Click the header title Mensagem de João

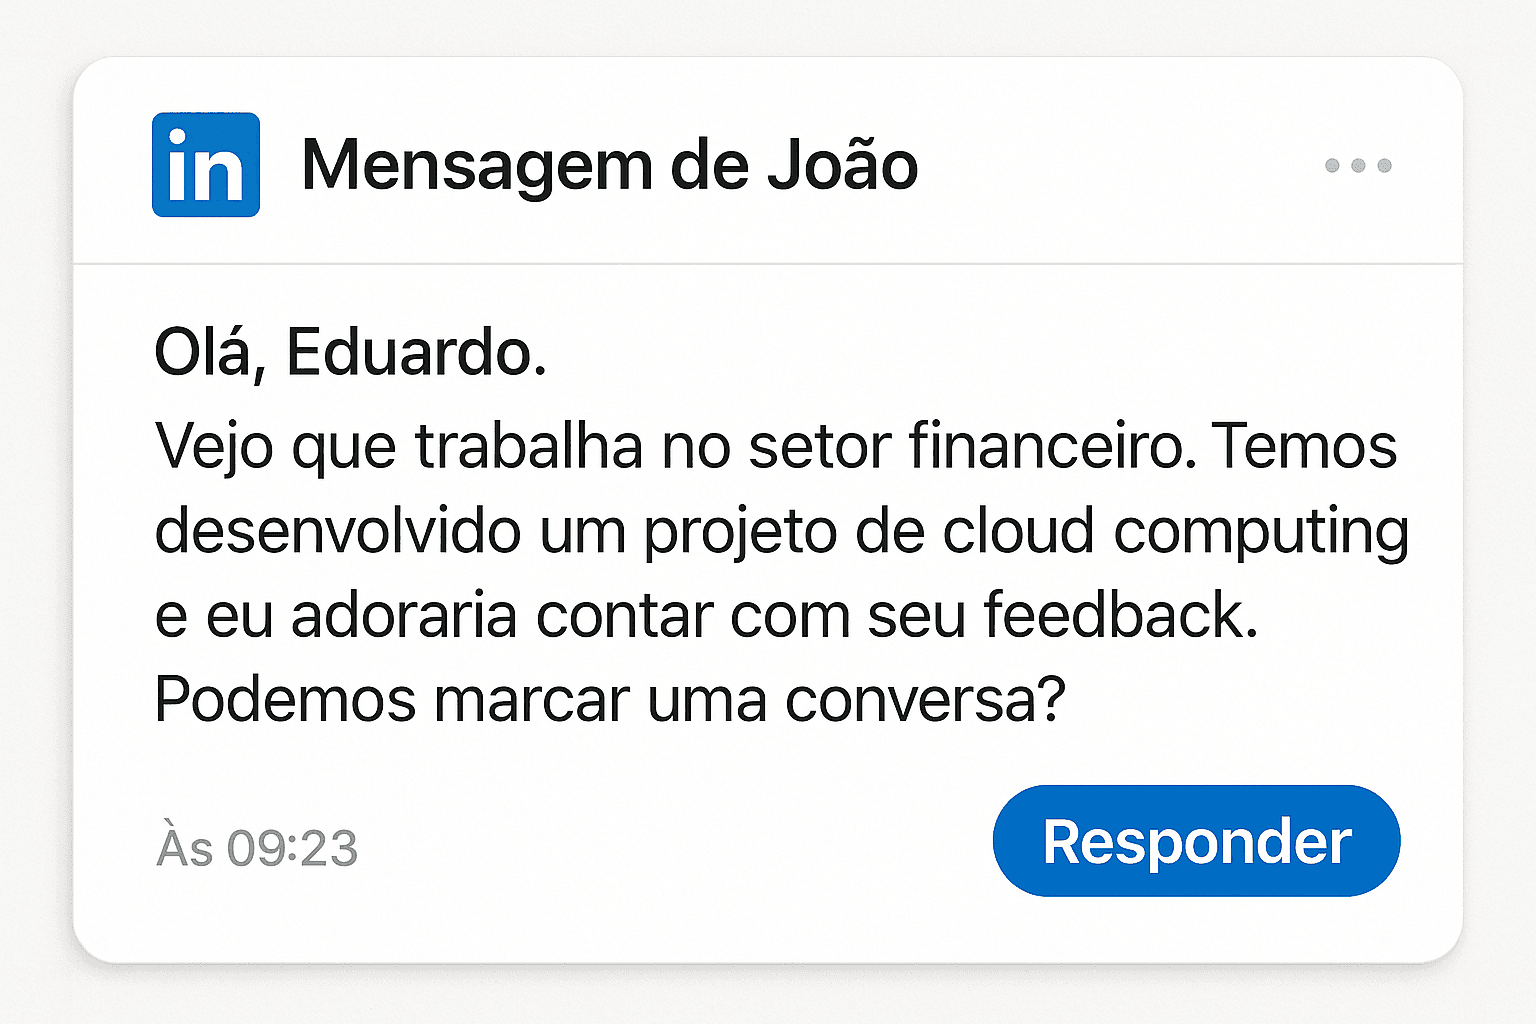coord(610,165)
